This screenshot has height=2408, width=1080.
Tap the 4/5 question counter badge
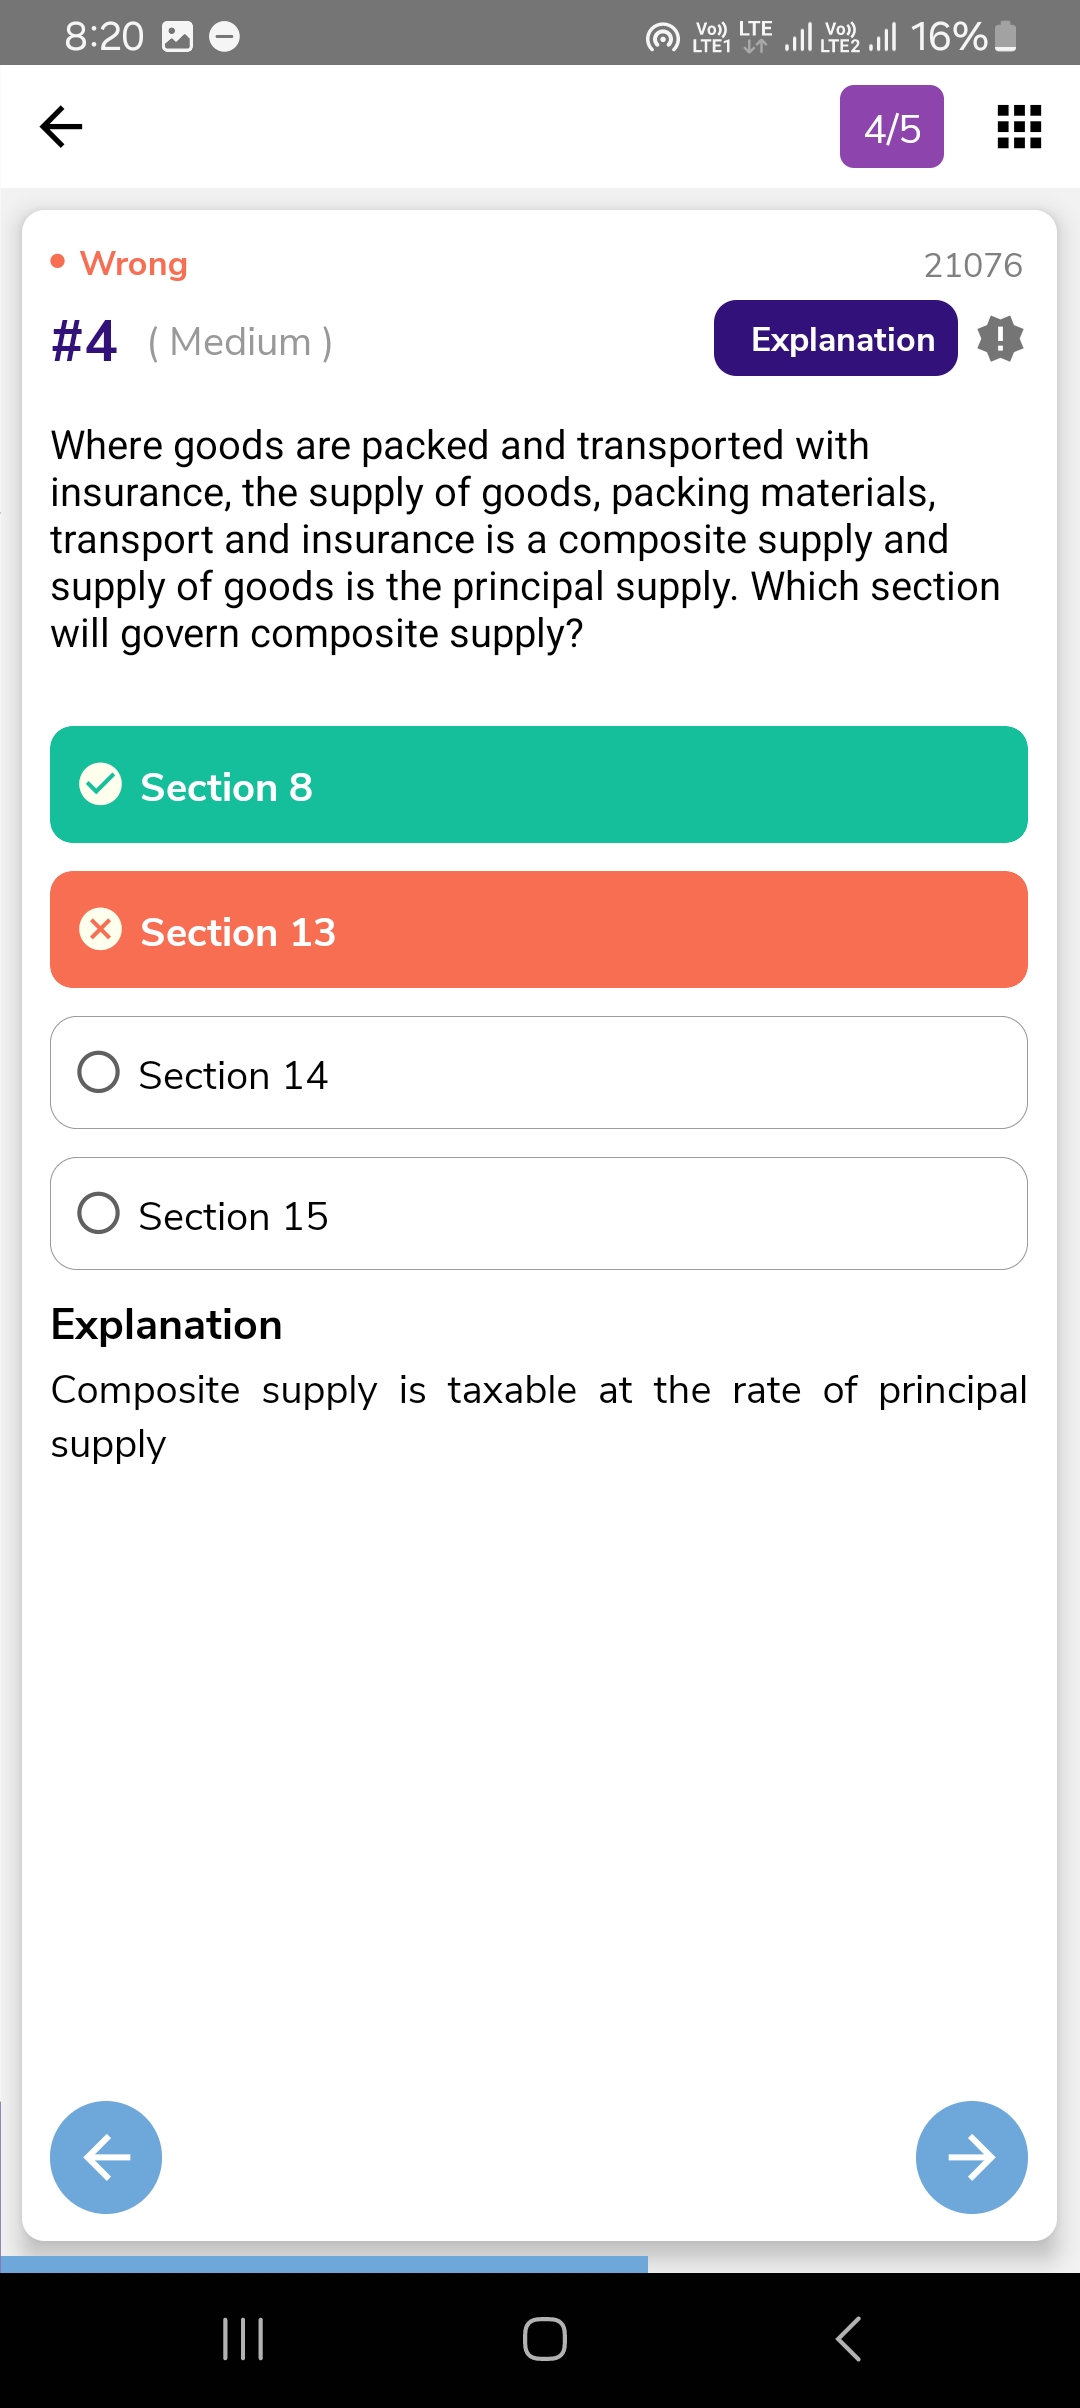[x=891, y=127]
